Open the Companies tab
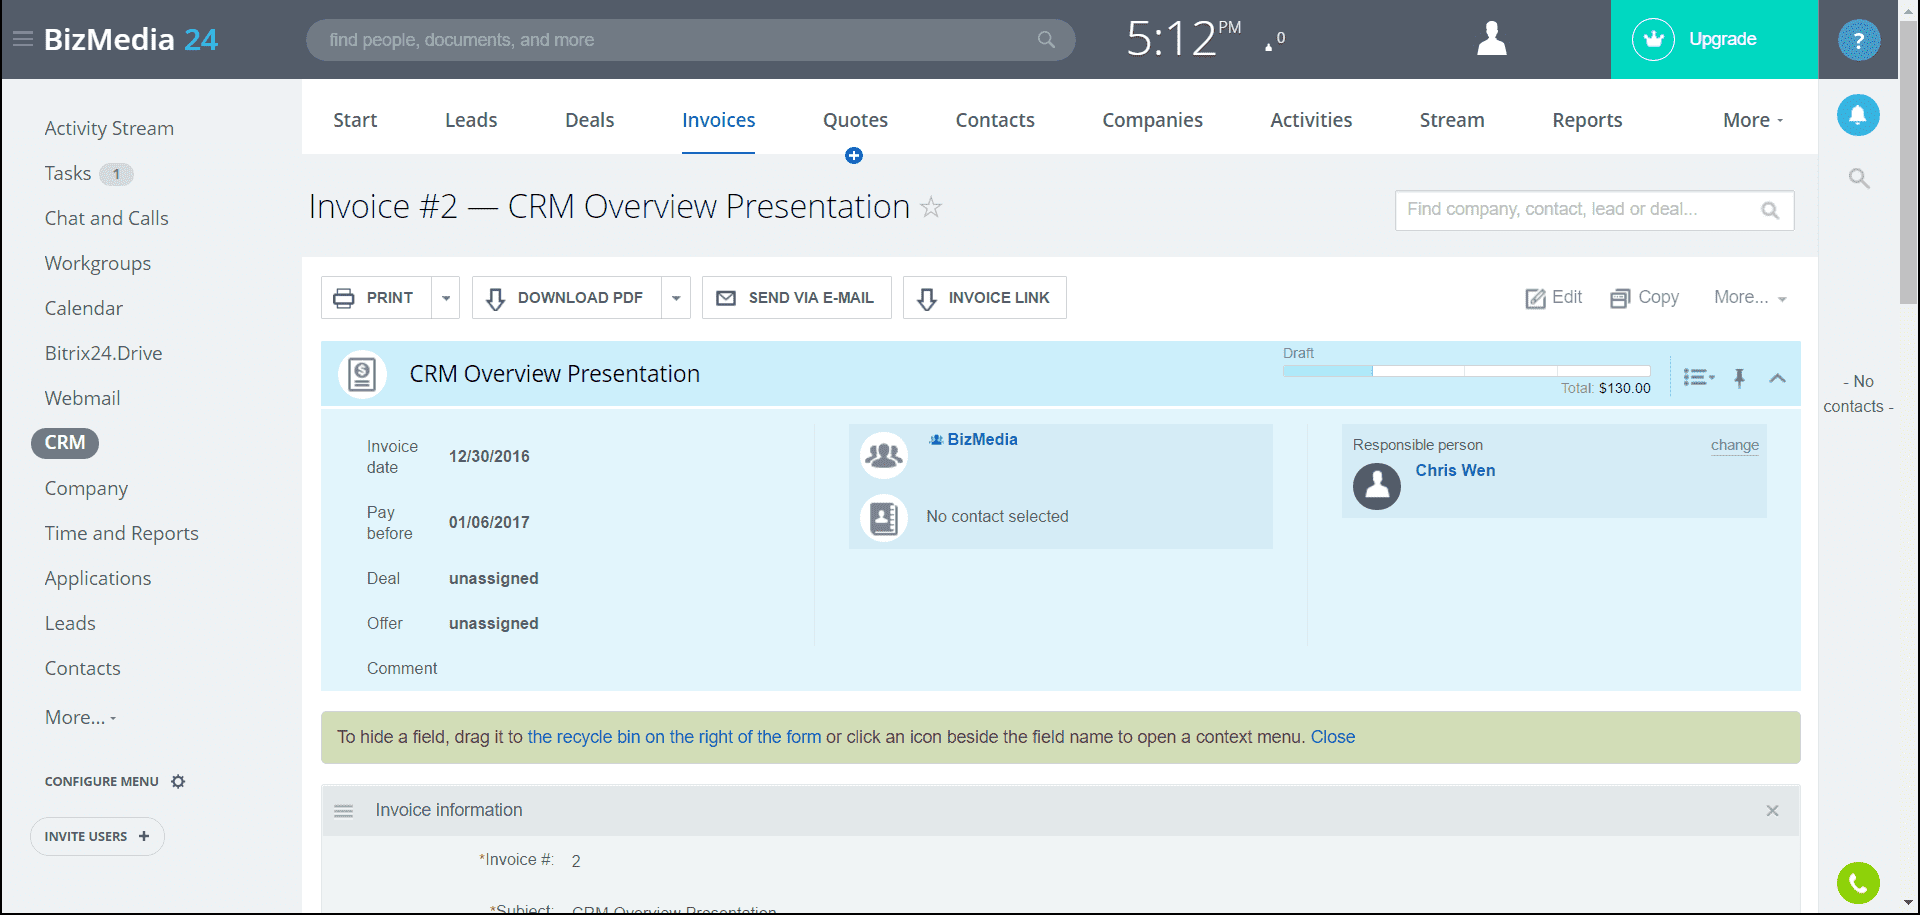The width and height of the screenshot is (1920, 915). click(1152, 120)
